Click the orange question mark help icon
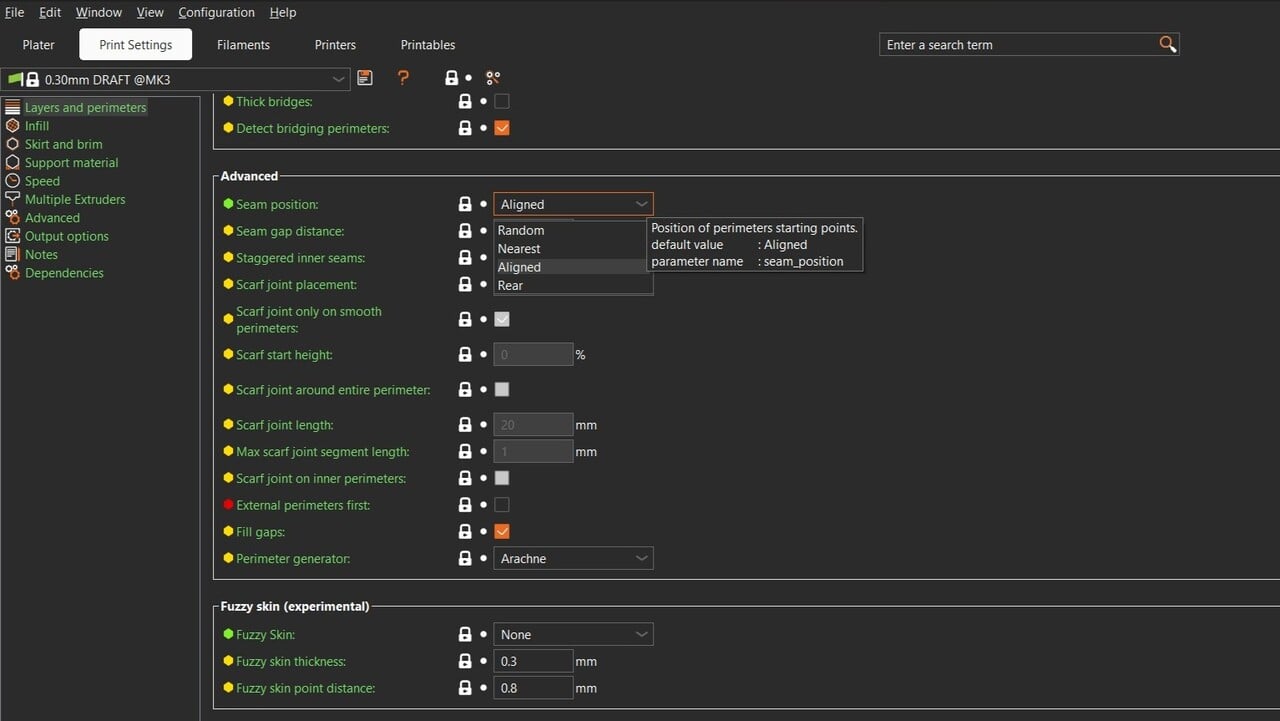Viewport: 1280px width, 721px height. coord(403,78)
